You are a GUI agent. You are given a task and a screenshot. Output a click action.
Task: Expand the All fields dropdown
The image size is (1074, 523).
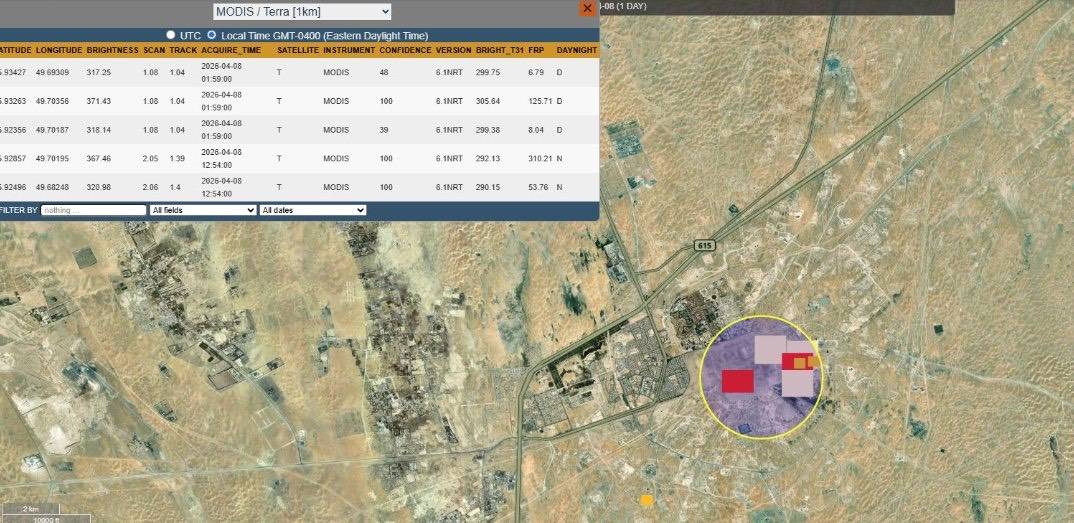click(203, 210)
